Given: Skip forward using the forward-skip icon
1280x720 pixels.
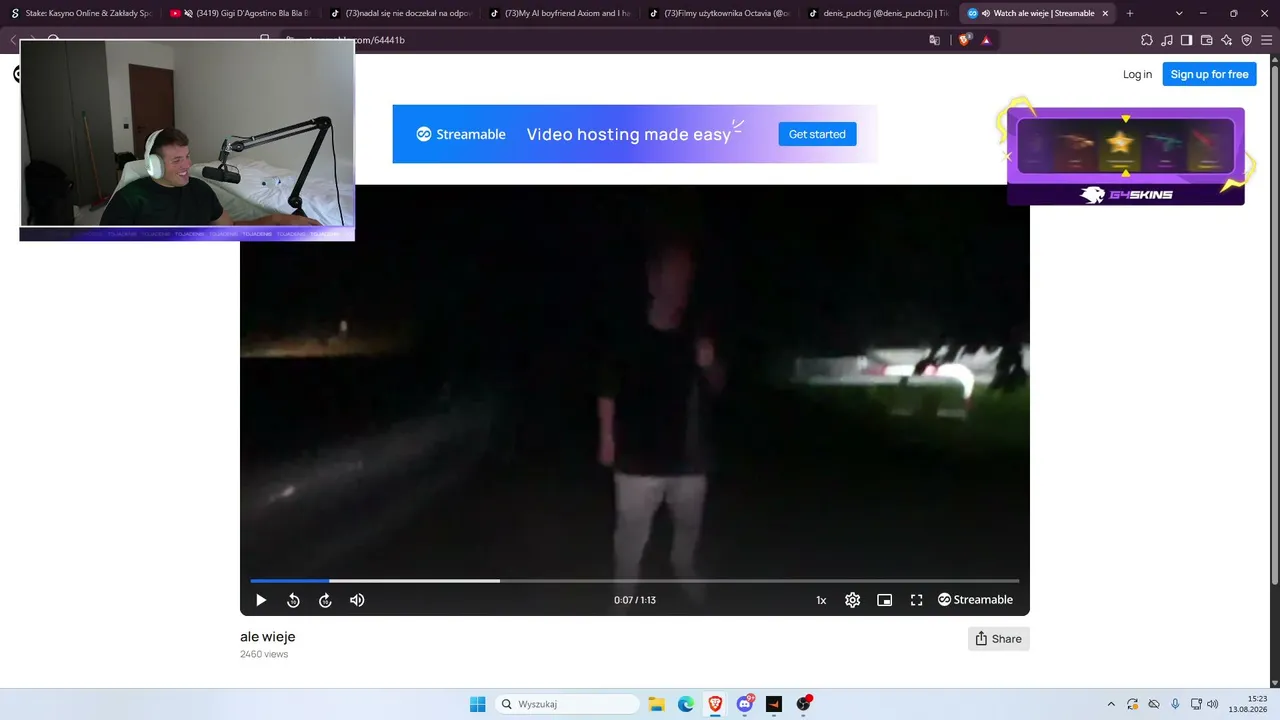Looking at the screenshot, I should click(325, 600).
